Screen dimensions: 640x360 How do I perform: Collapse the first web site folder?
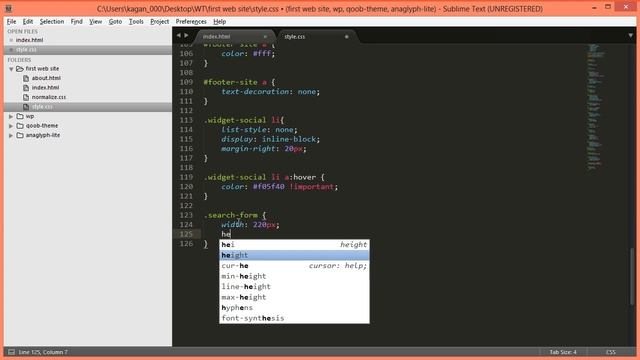coord(11,69)
